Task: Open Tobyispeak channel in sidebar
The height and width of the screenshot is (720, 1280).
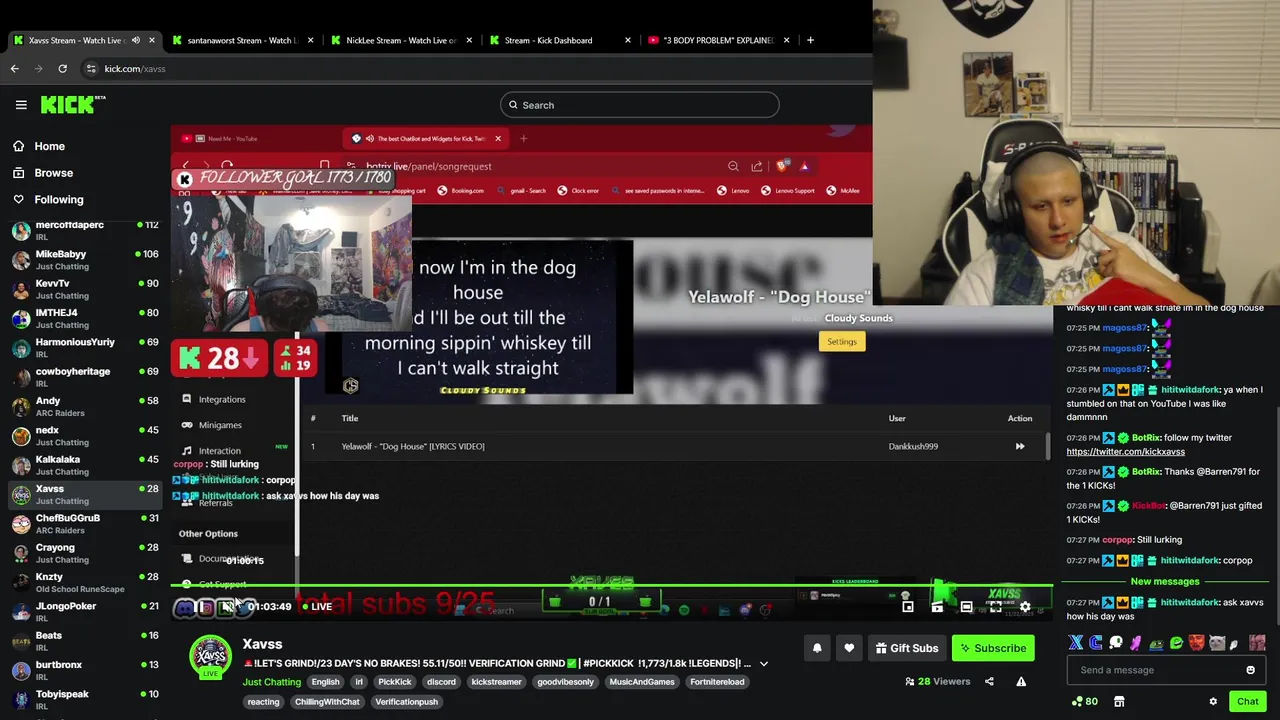Action: pos(85,700)
